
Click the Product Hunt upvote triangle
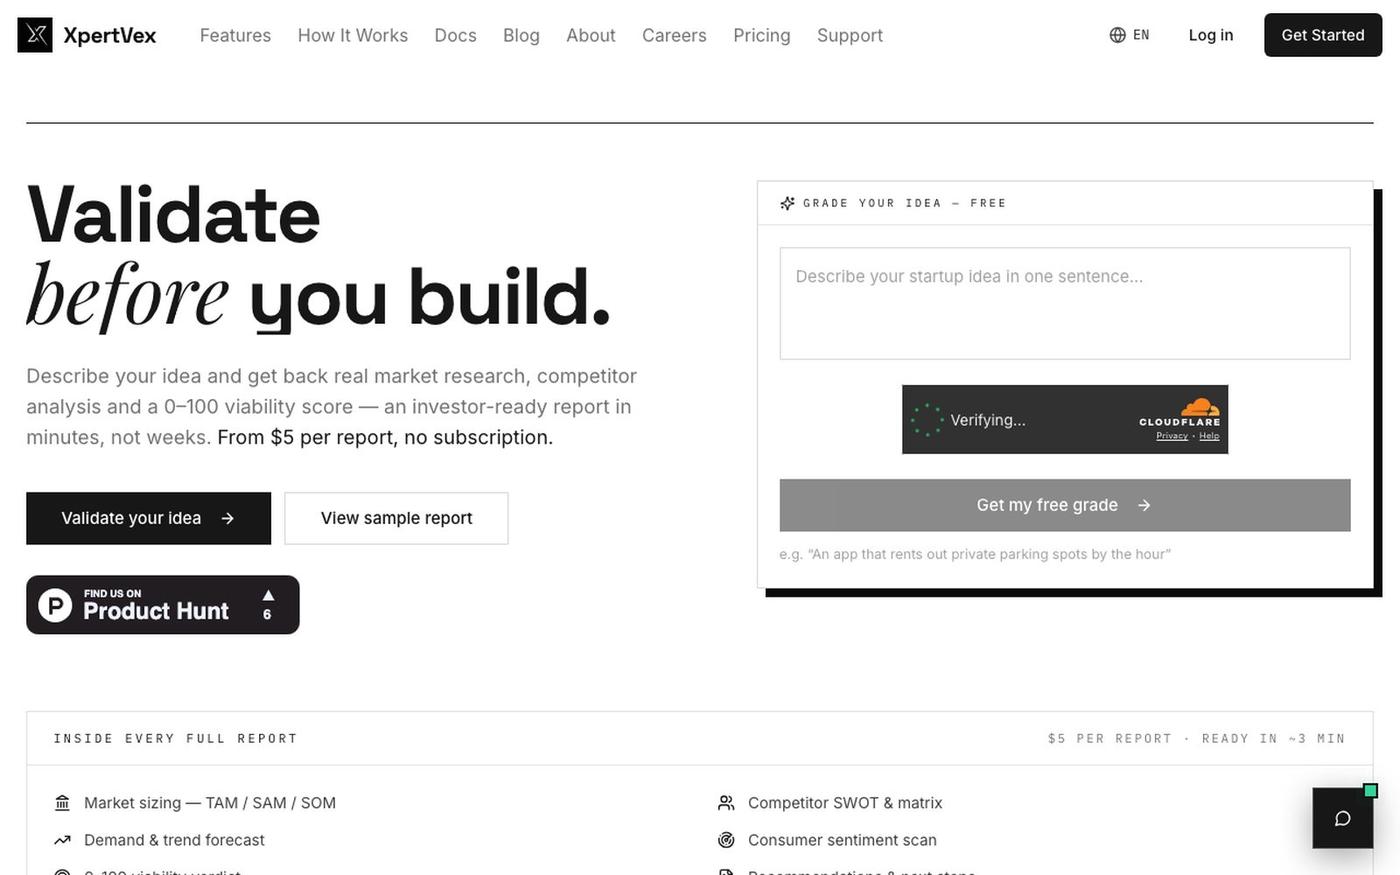point(268,595)
